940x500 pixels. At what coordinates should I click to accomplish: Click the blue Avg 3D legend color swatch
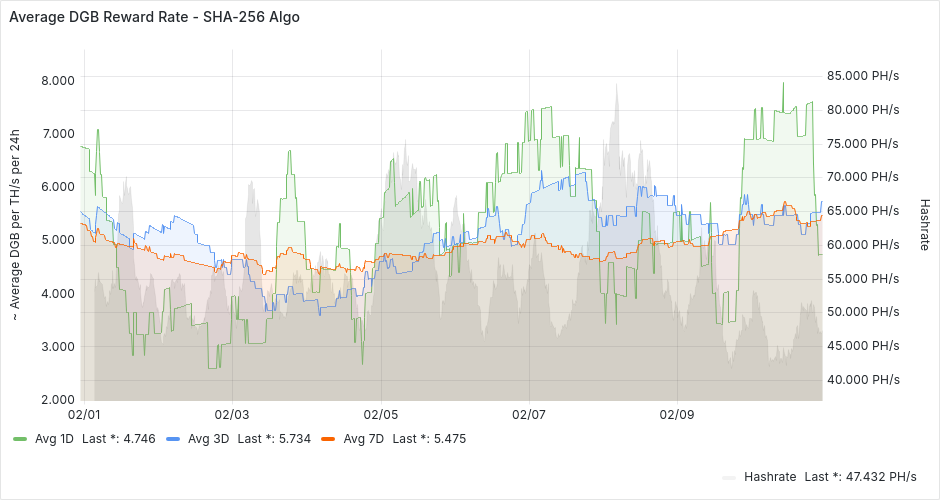coord(173,439)
